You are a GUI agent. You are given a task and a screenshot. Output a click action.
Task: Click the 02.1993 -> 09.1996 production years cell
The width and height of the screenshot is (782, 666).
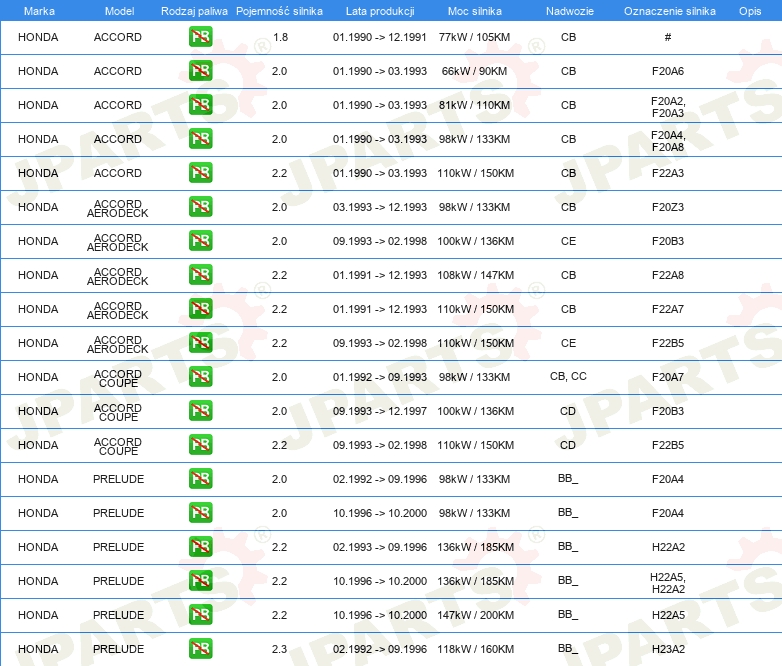pyautogui.click(x=380, y=546)
